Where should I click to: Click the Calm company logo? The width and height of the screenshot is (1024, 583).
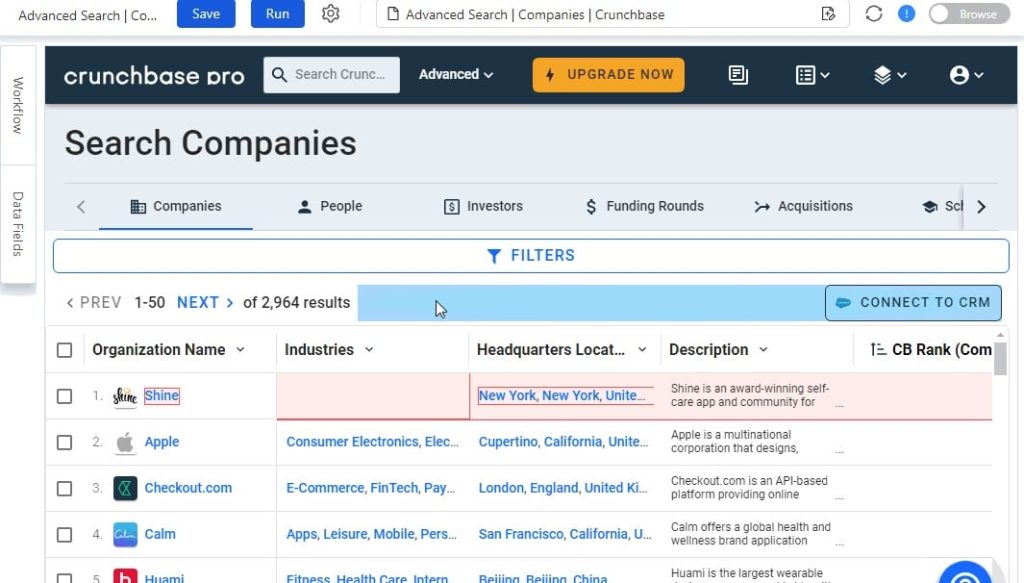point(125,535)
